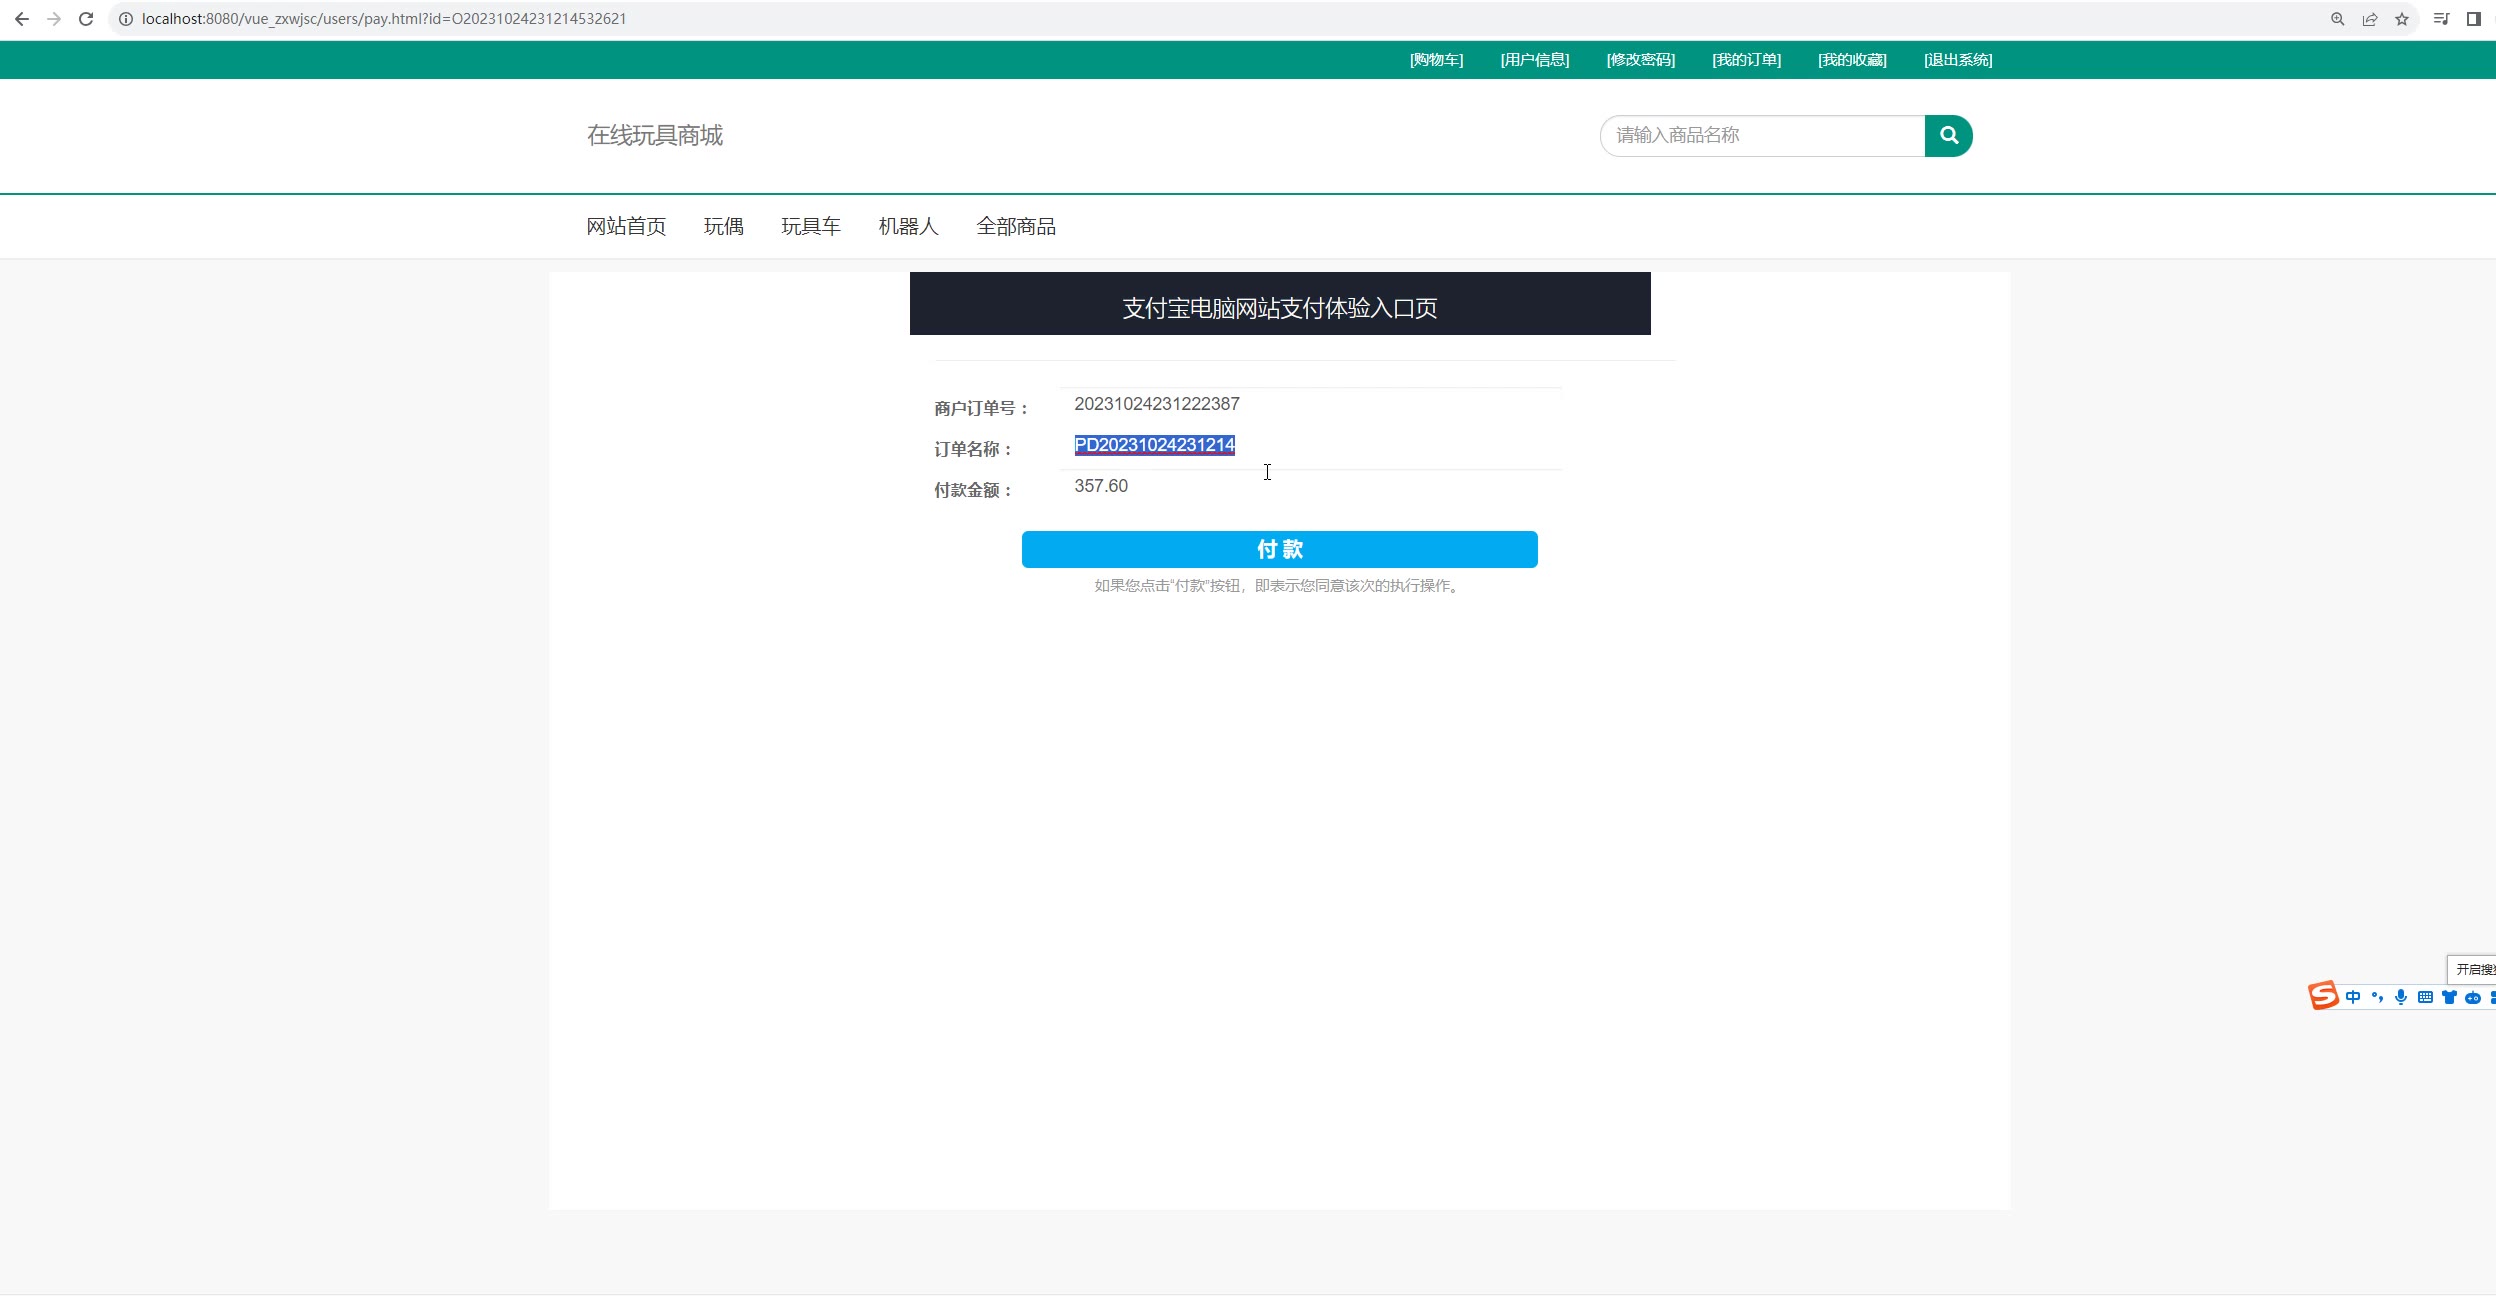
Task: Start Sogou voice input microphone
Action: [2401, 997]
